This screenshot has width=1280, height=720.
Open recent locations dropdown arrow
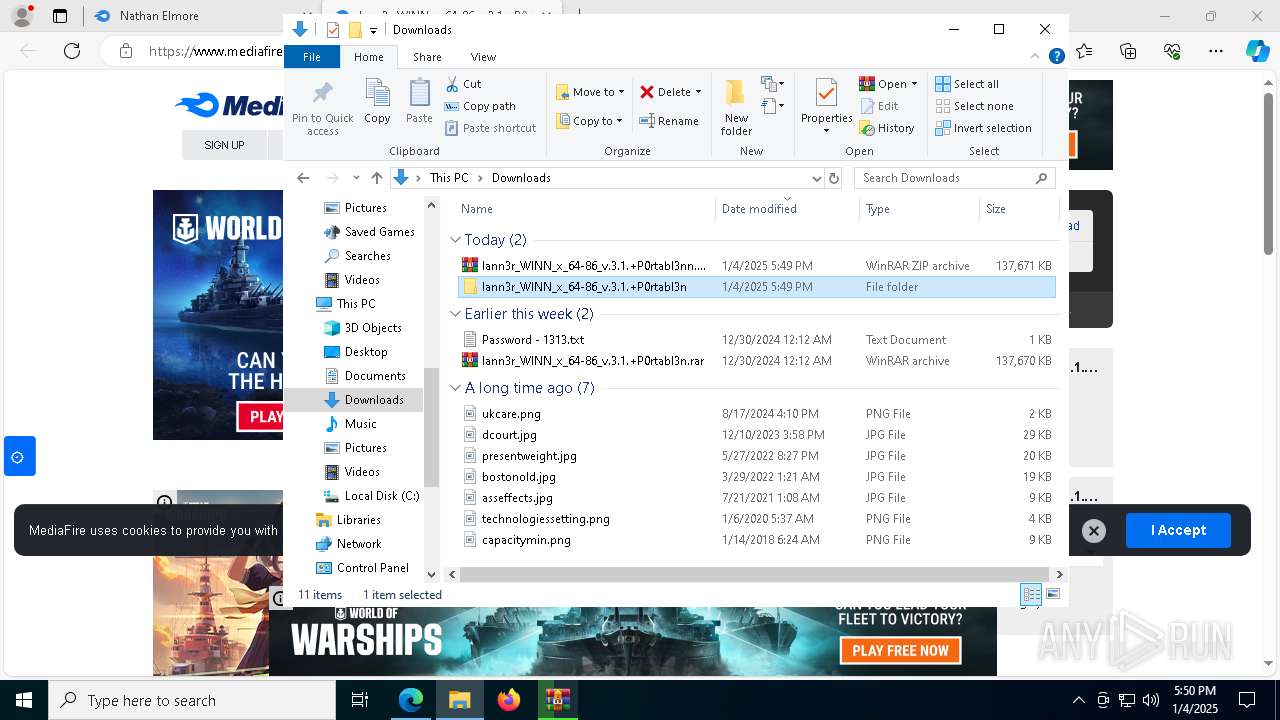pyautogui.click(x=356, y=178)
